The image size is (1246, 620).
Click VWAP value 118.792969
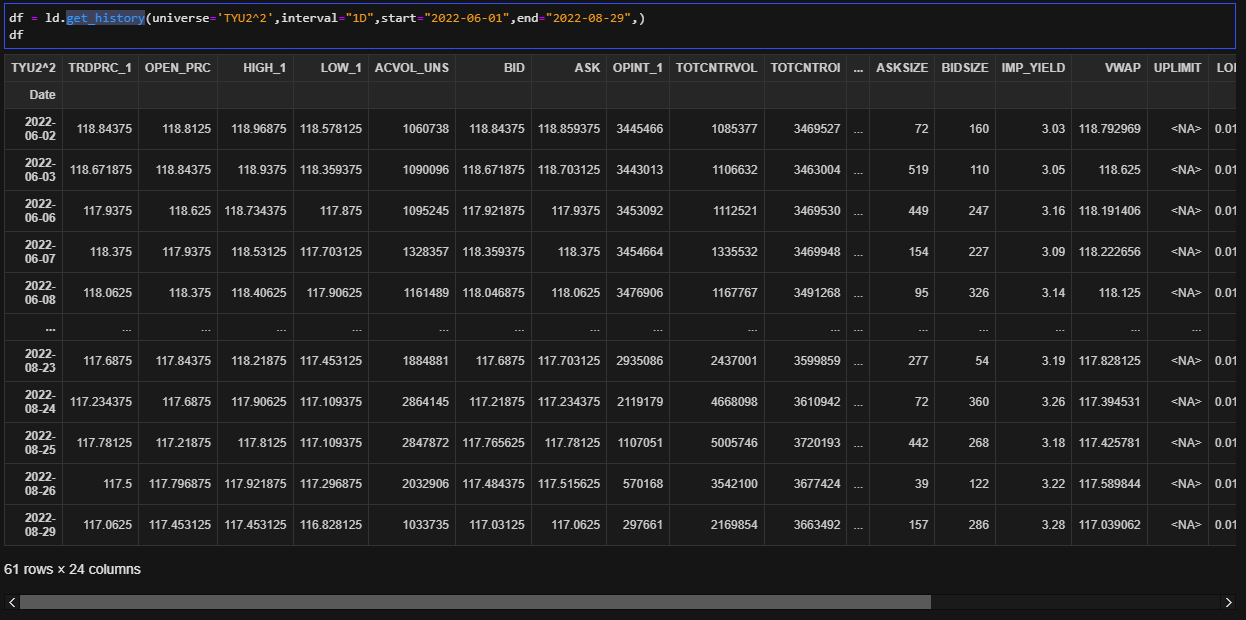click(x=1109, y=129)
